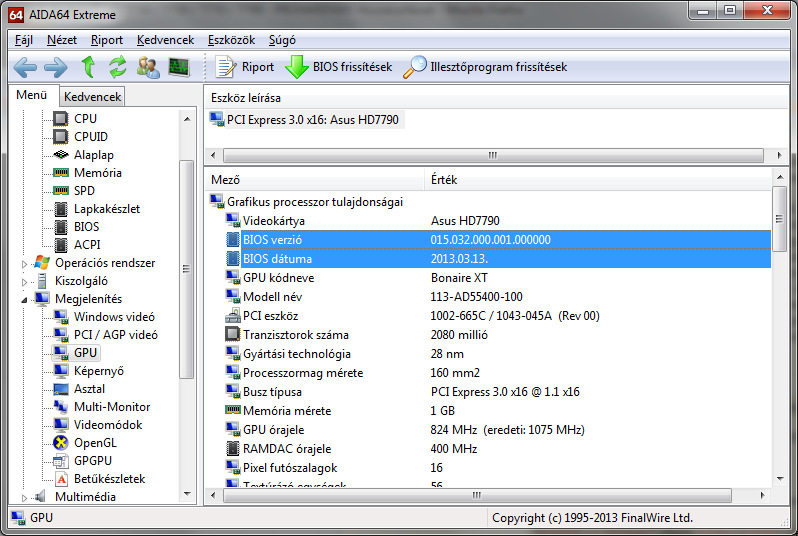The image size is (798, 536).
Task: Collapse the Megjelenítés node
Action: click(x=24, y=300)
